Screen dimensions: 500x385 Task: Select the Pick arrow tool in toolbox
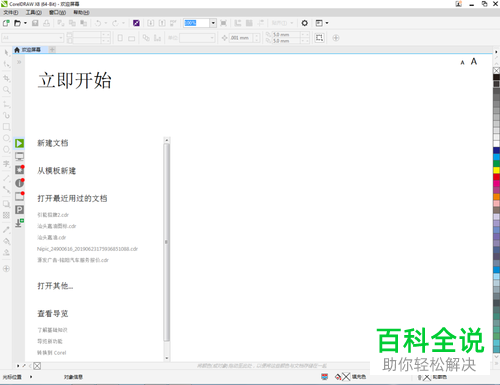pyautogui.click(x=6, y=53)
